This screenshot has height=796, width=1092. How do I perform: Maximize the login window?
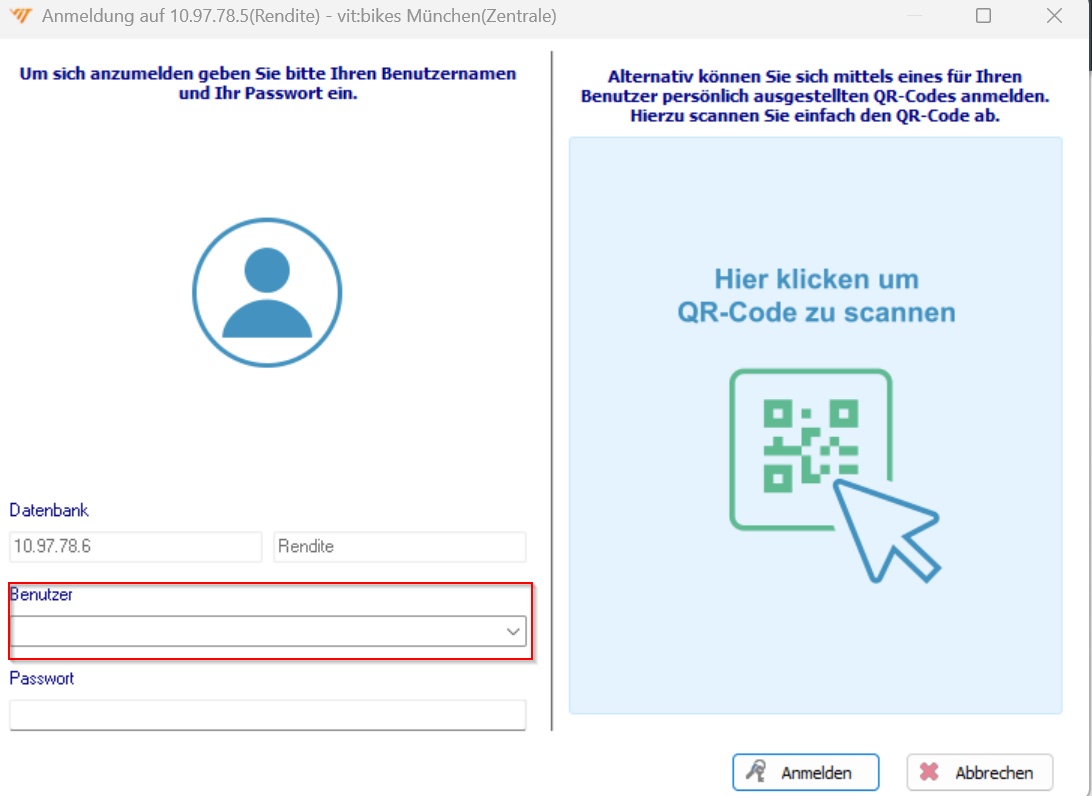[983, 16]
